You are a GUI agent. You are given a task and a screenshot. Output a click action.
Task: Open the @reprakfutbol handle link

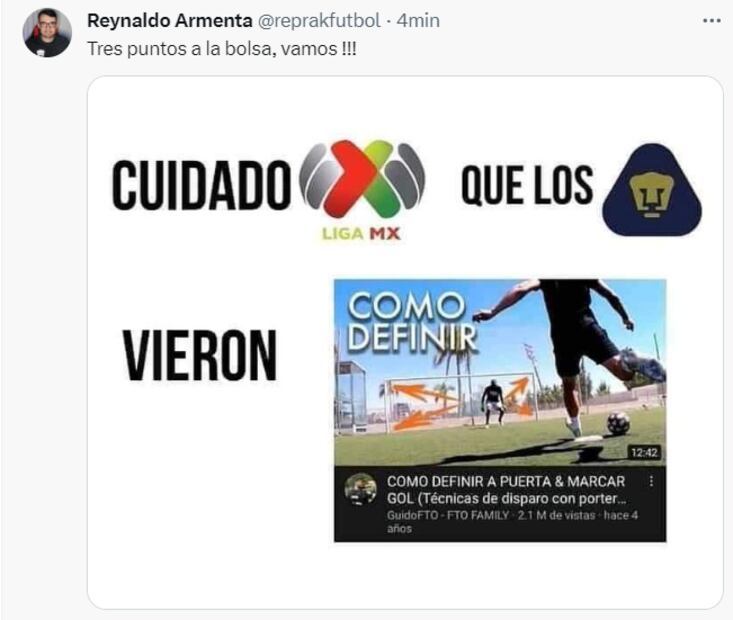click(x=319, y=21)
